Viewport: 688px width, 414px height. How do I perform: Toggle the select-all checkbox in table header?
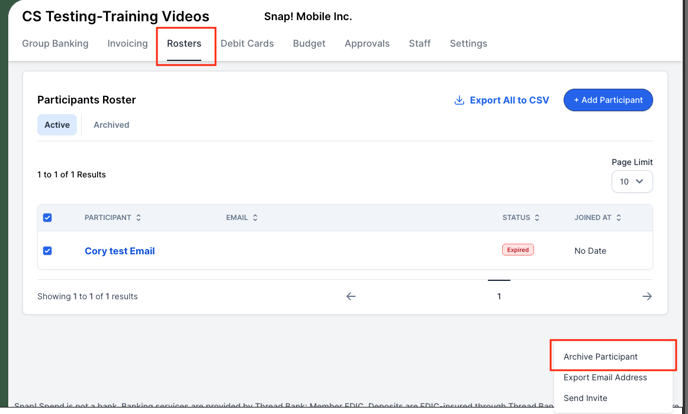point(47,218)
